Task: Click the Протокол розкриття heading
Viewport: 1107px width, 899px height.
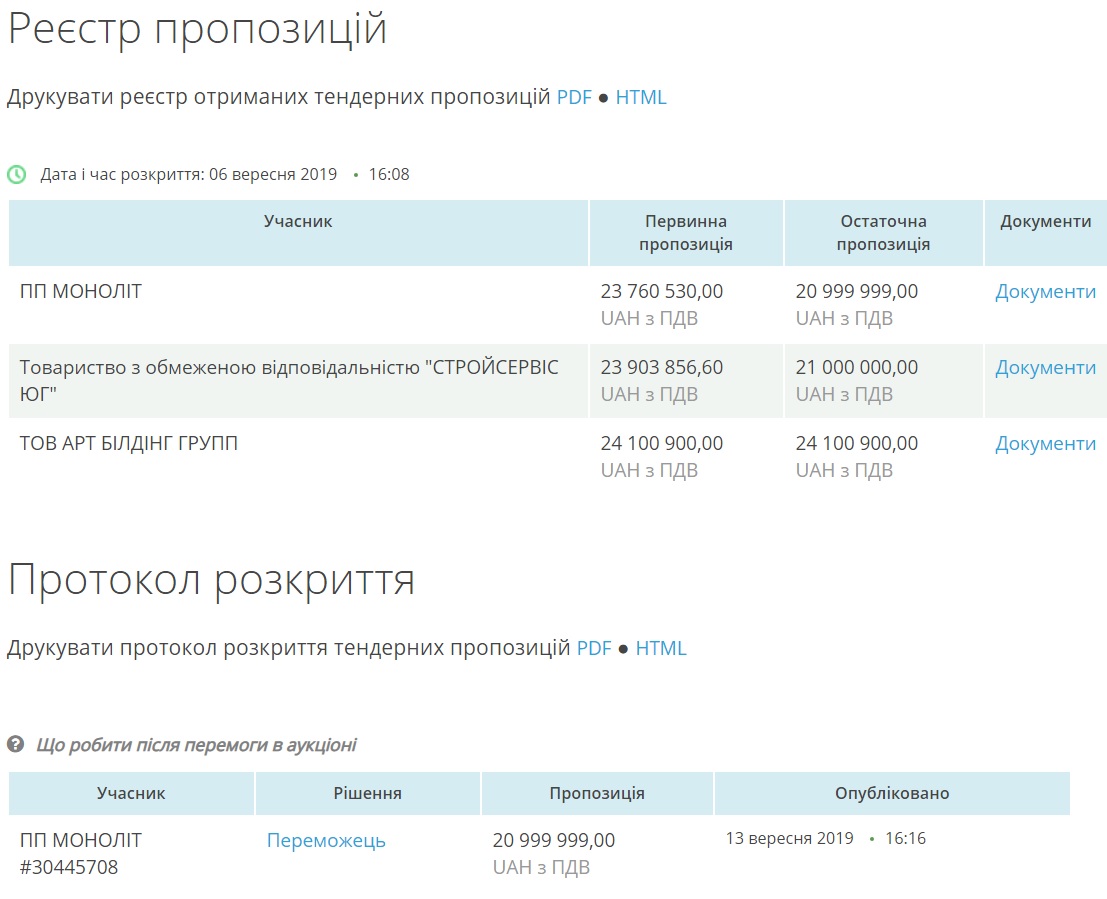Action: click(x=211, y=581)
